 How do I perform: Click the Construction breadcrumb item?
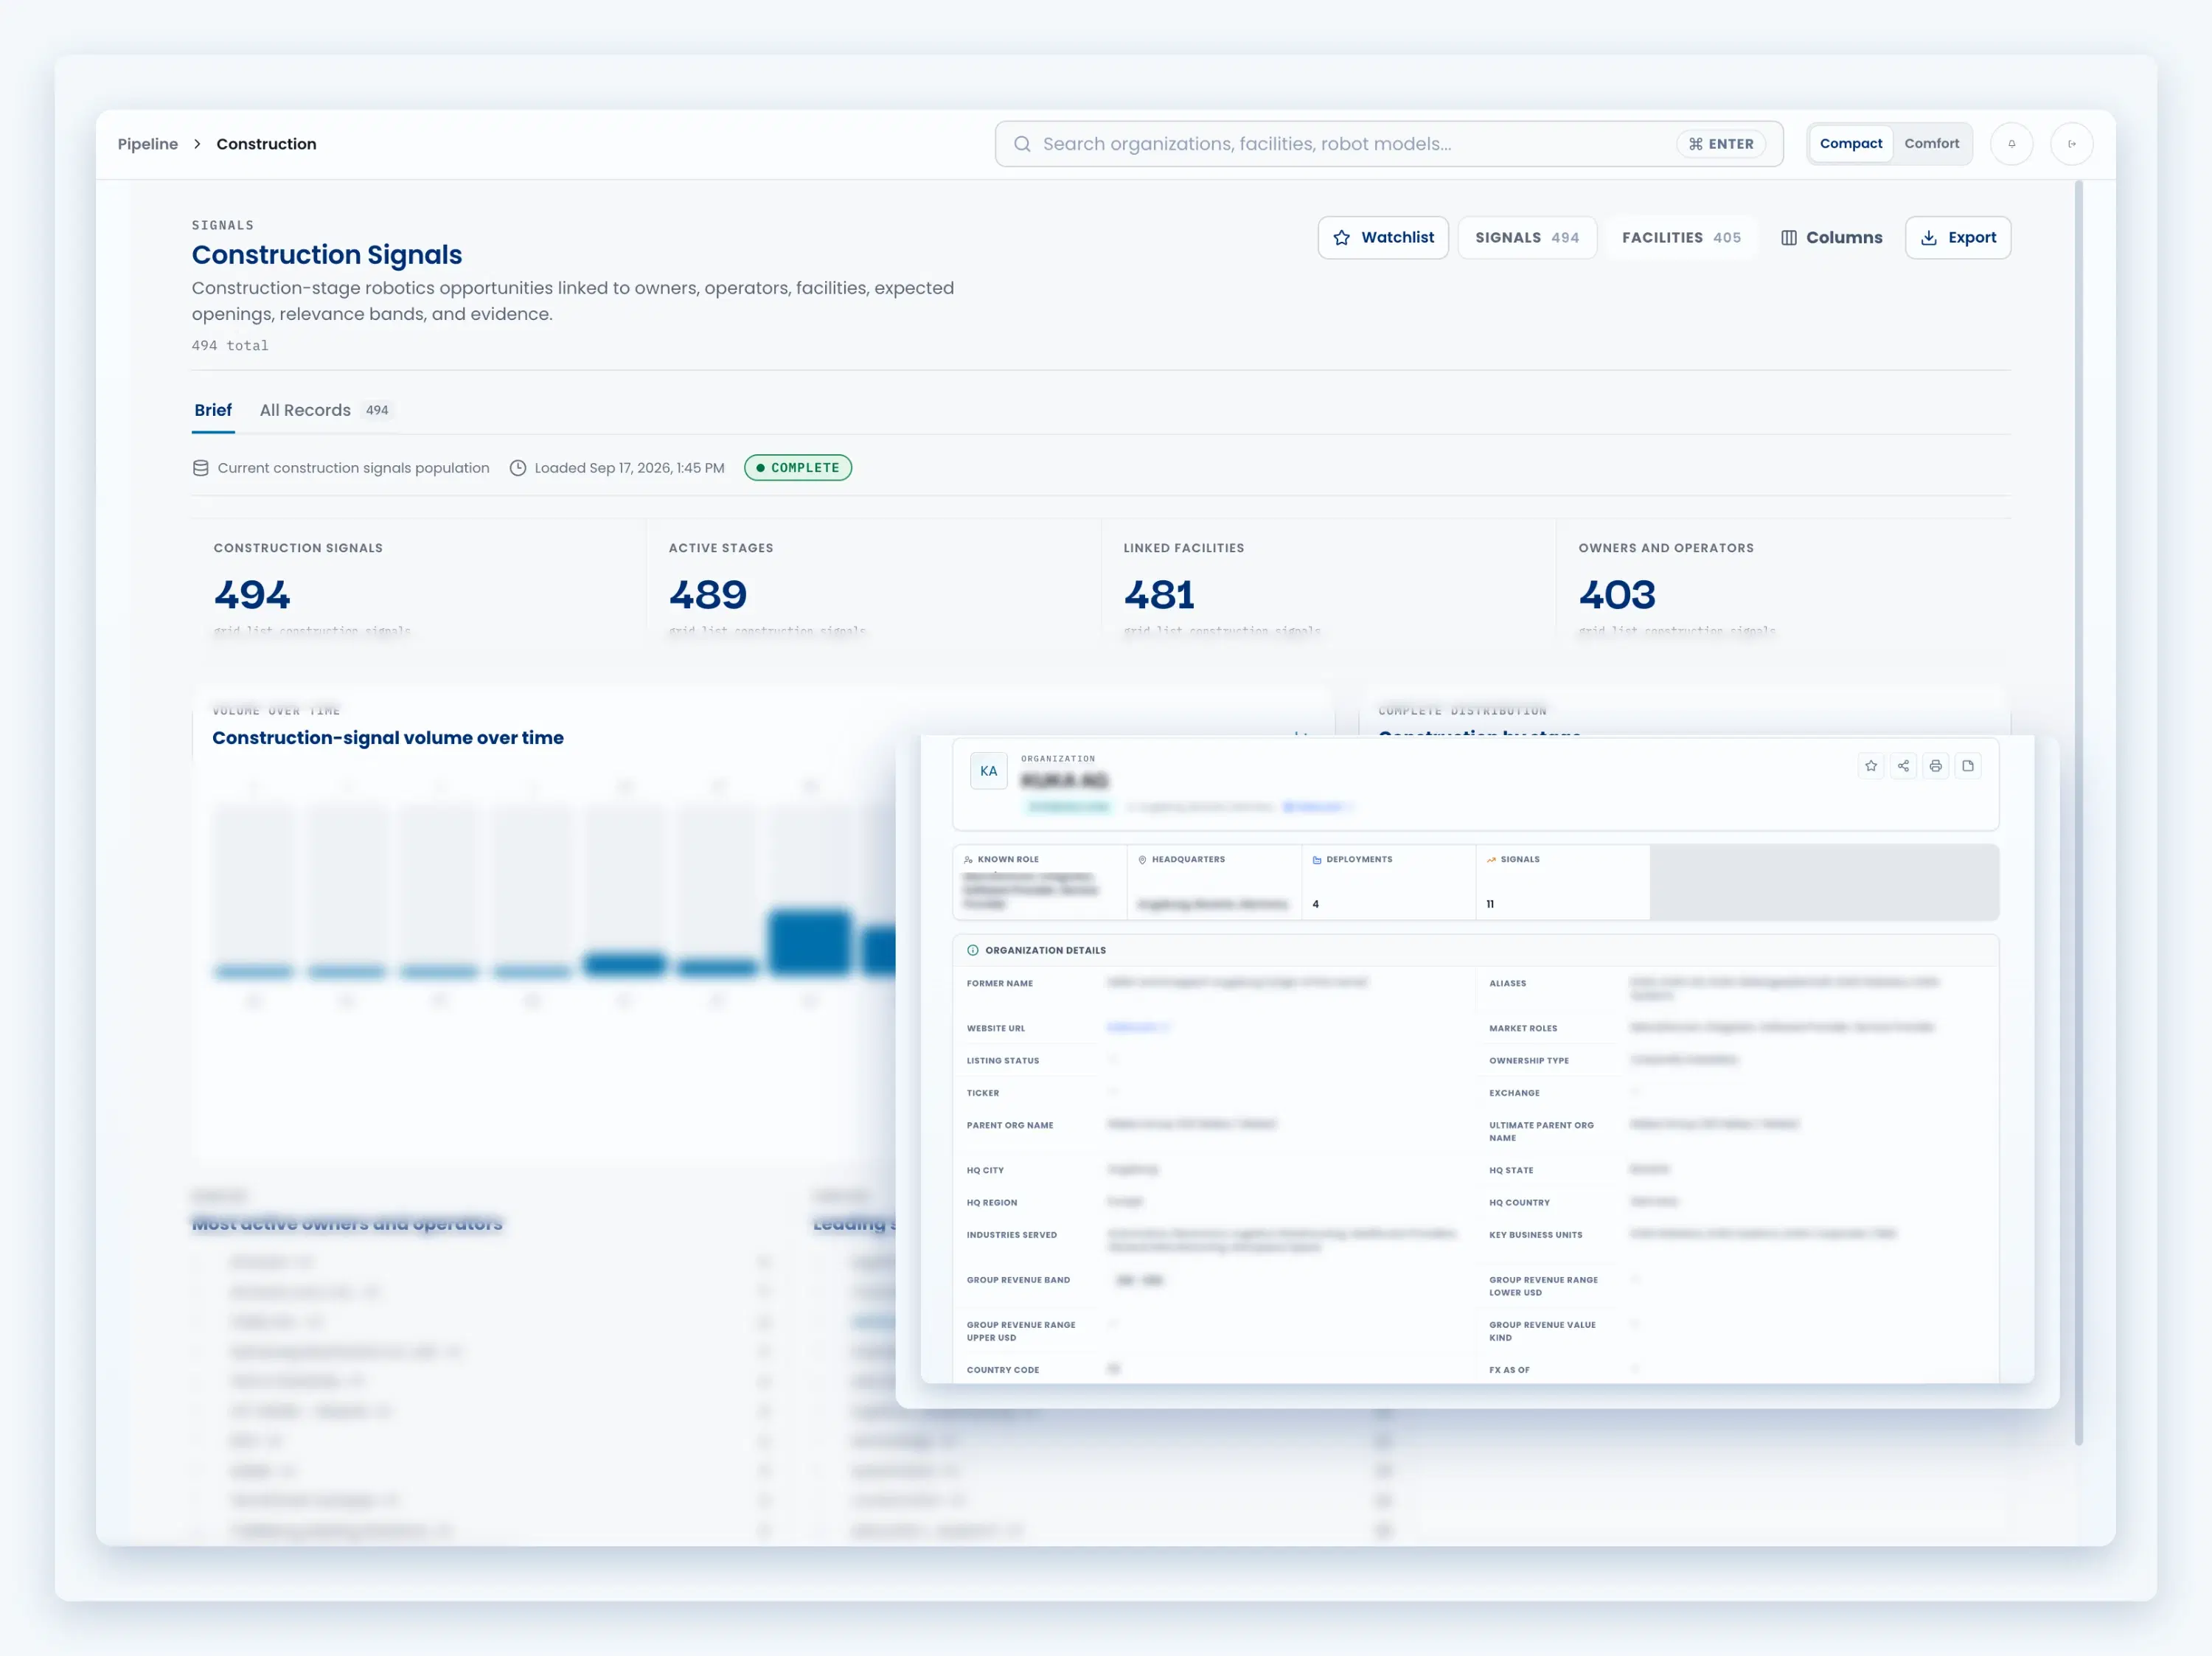pyautogui.click(x=266, y=144)
